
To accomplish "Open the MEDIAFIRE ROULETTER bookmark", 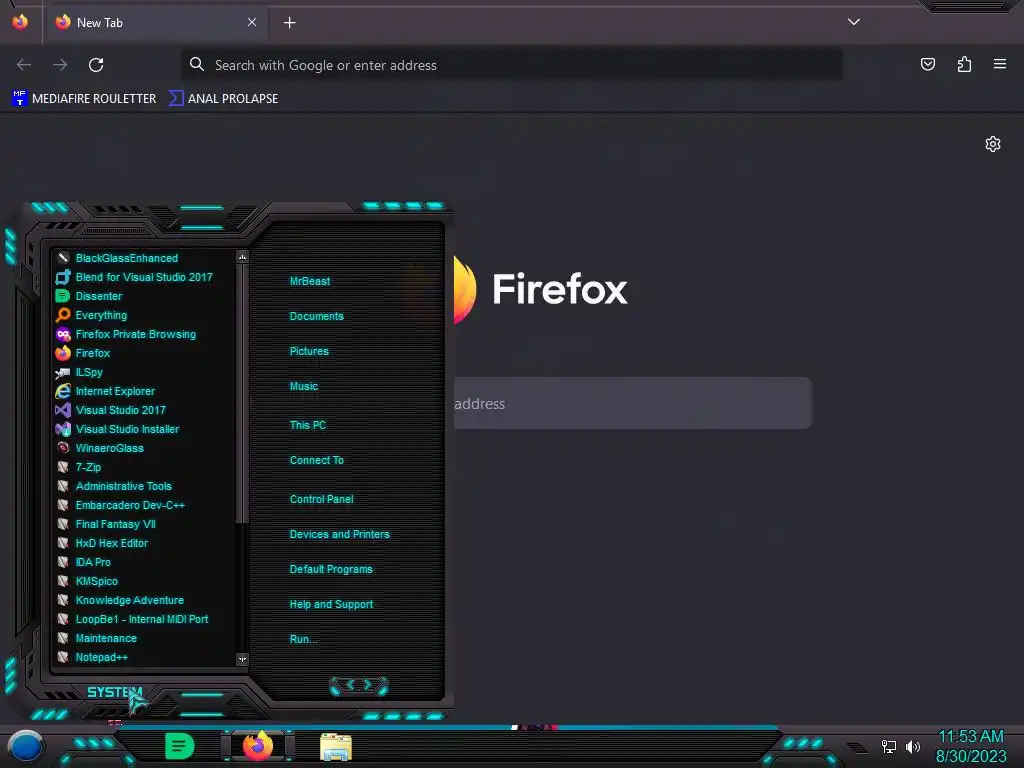I will [85, 99].
